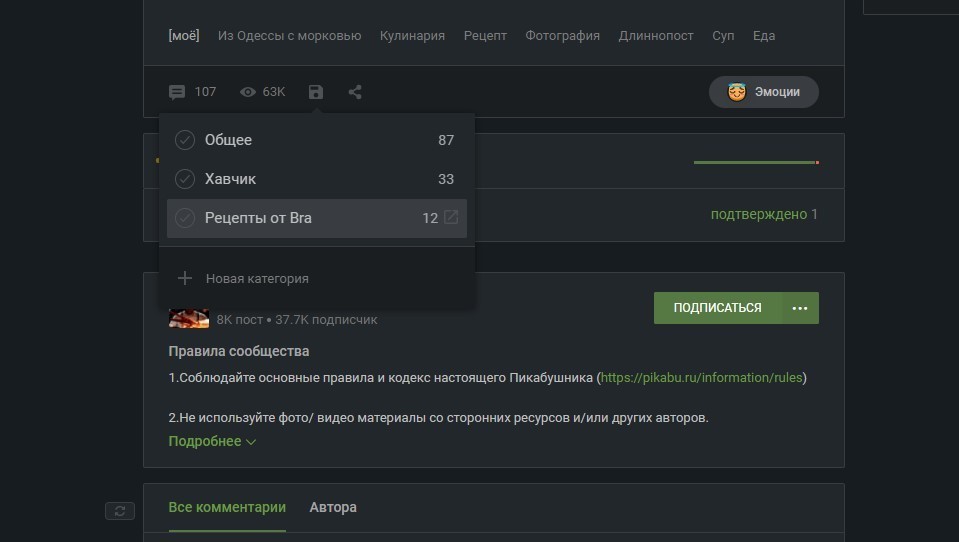Open the Эмоции reactions dropdown
The height and width of the screenshot is (542, 959).
763,92
